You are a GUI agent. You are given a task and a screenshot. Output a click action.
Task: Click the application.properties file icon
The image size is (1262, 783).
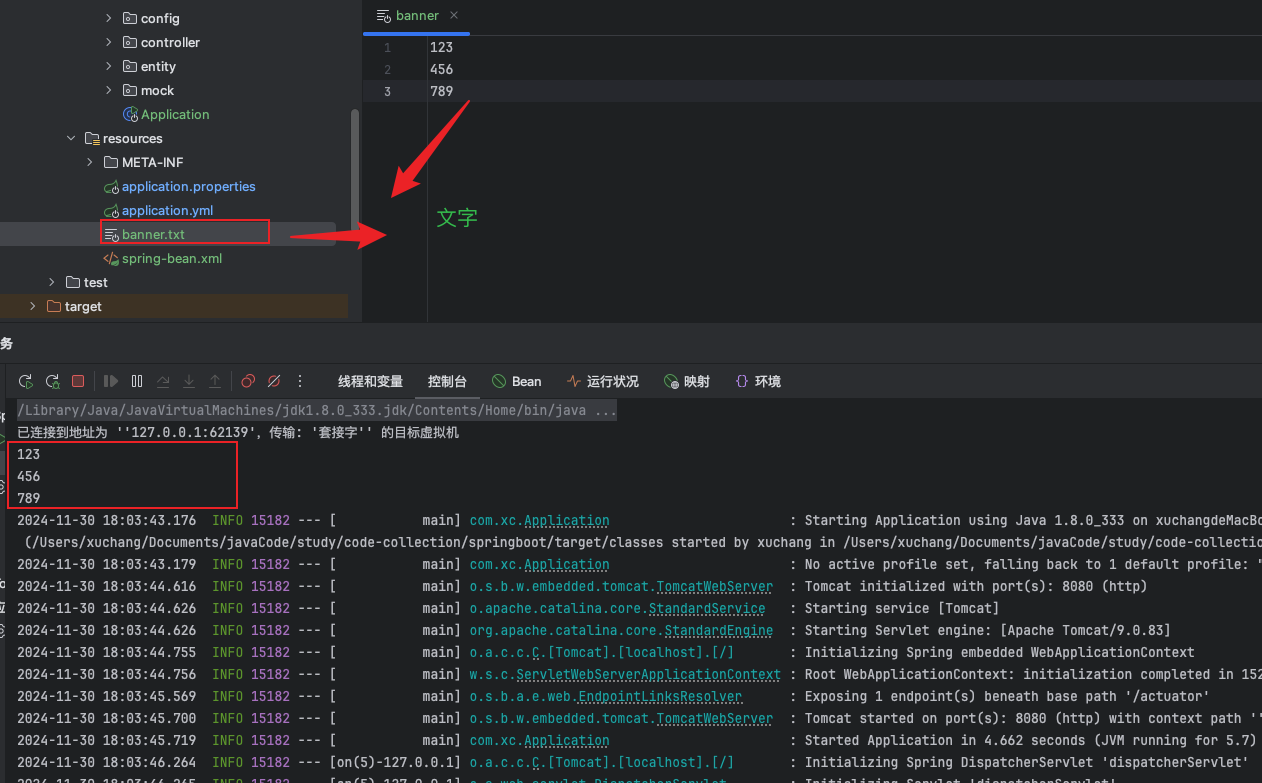[x=111, y=186]
